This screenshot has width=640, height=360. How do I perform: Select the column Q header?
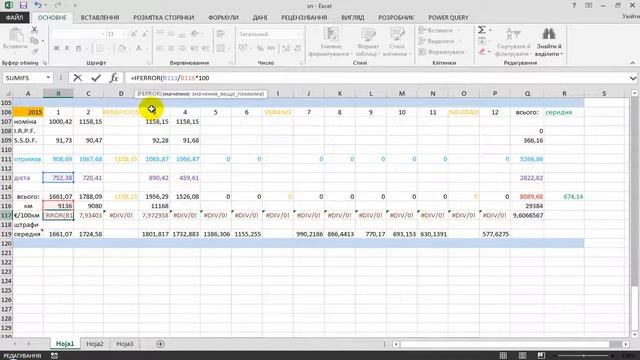coord(527,93)
